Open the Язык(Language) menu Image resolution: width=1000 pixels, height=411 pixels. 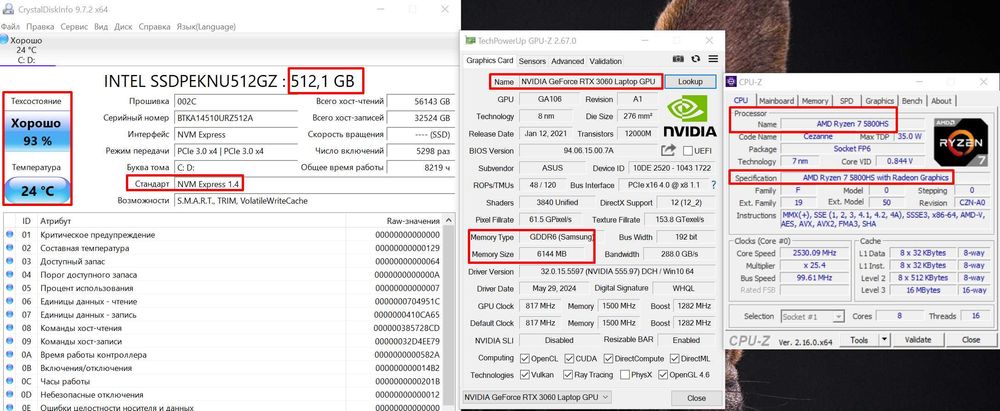coord(205,27)
